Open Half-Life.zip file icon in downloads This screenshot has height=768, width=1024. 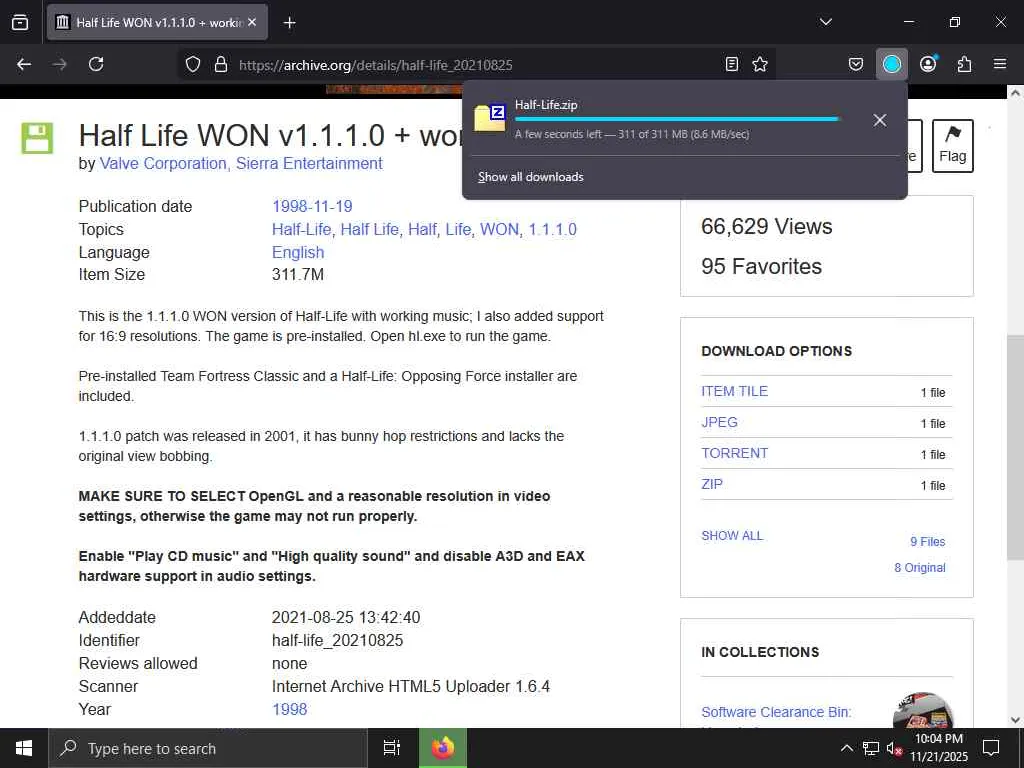coord(490,118)
